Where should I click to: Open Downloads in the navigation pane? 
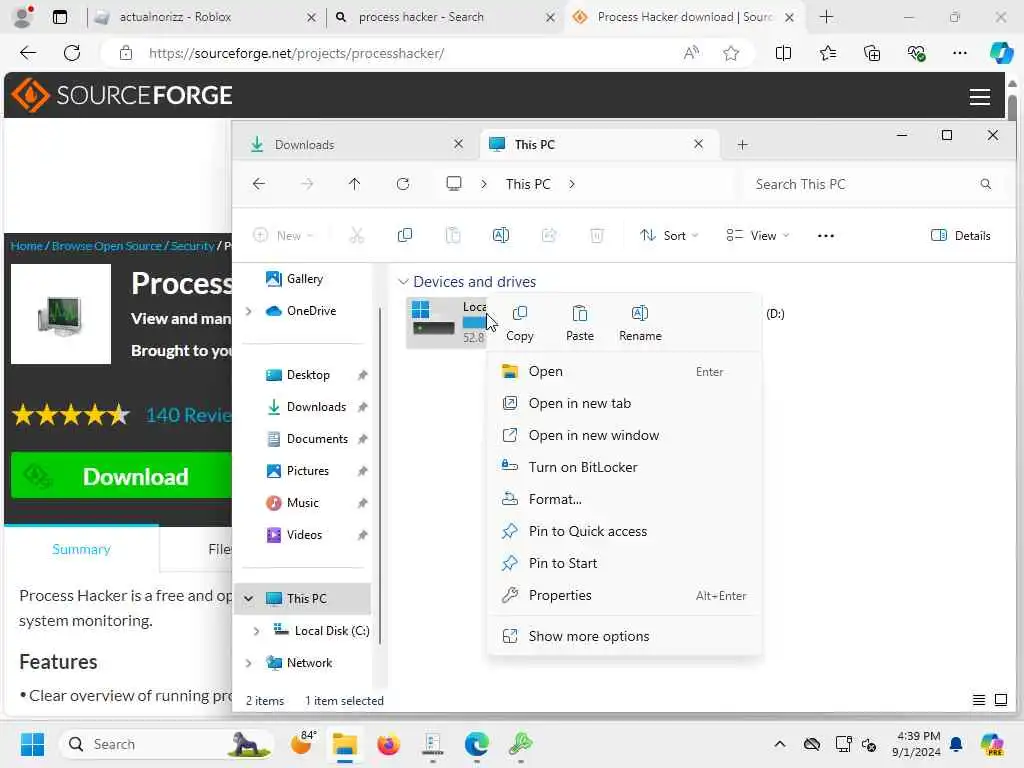click(316, 407)
